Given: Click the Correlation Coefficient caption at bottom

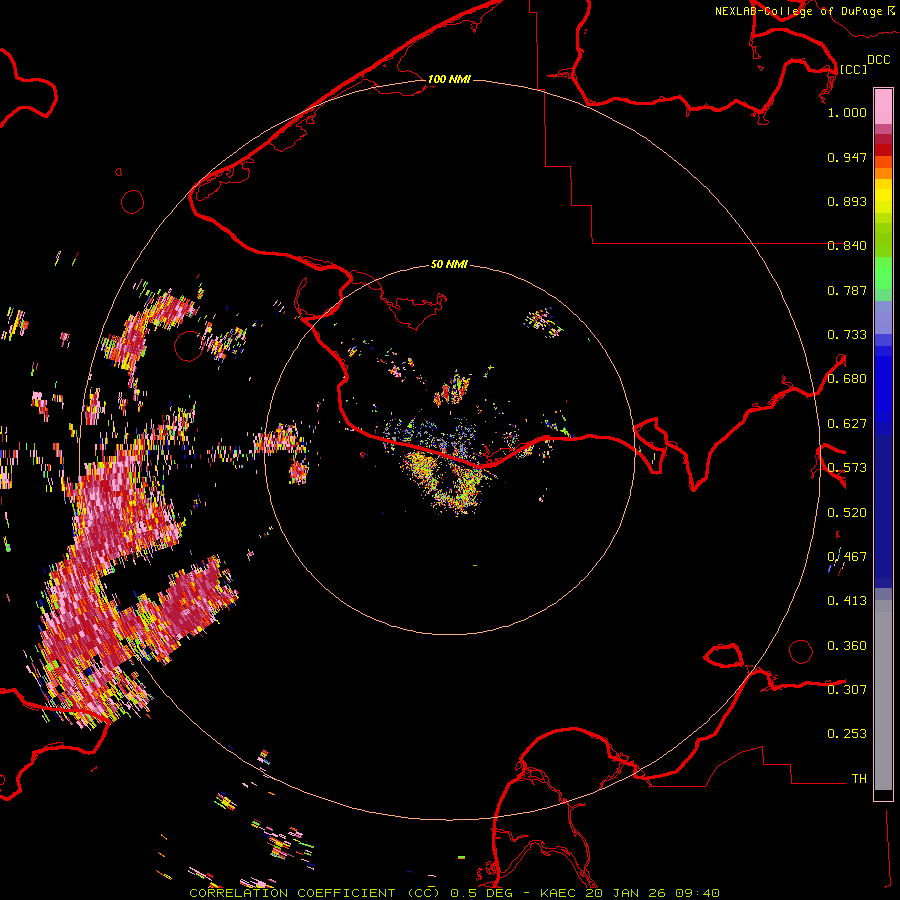Looking at the screenshot, I should coord(454,893).
